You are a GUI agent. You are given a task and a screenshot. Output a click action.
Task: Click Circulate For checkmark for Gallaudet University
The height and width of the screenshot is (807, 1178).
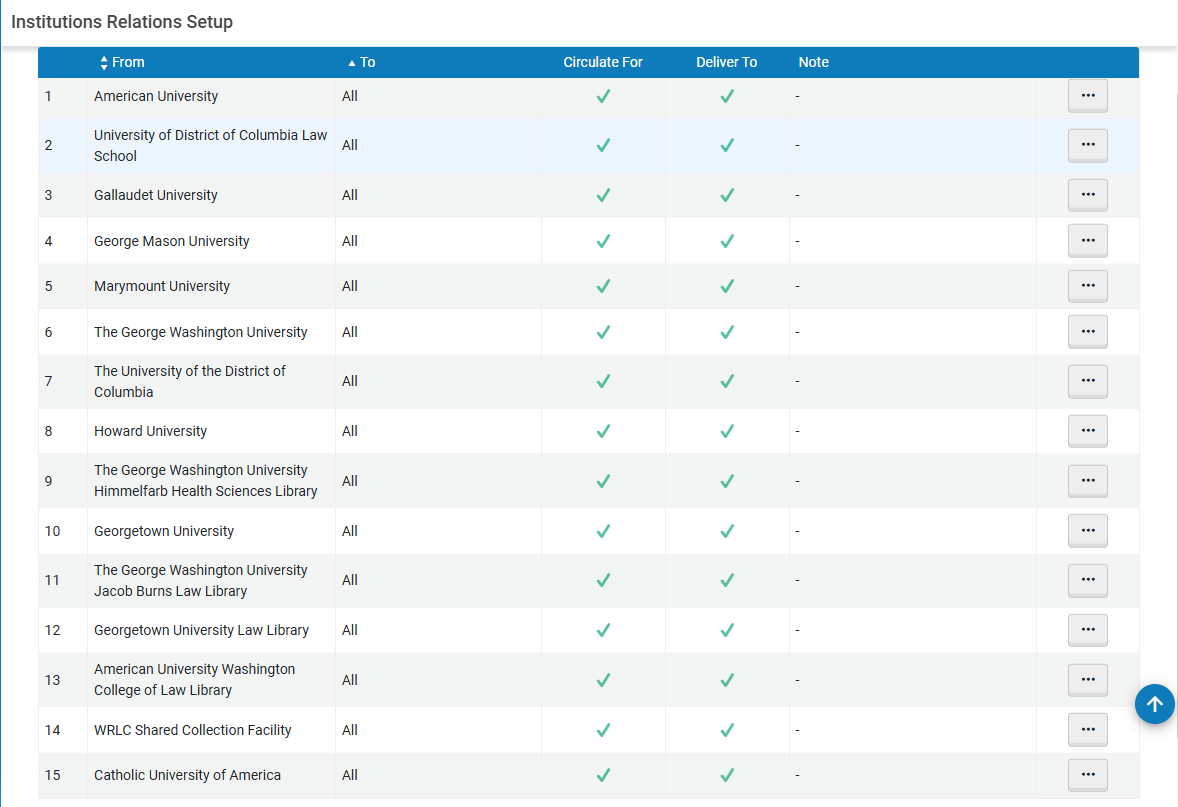point(603,195)
